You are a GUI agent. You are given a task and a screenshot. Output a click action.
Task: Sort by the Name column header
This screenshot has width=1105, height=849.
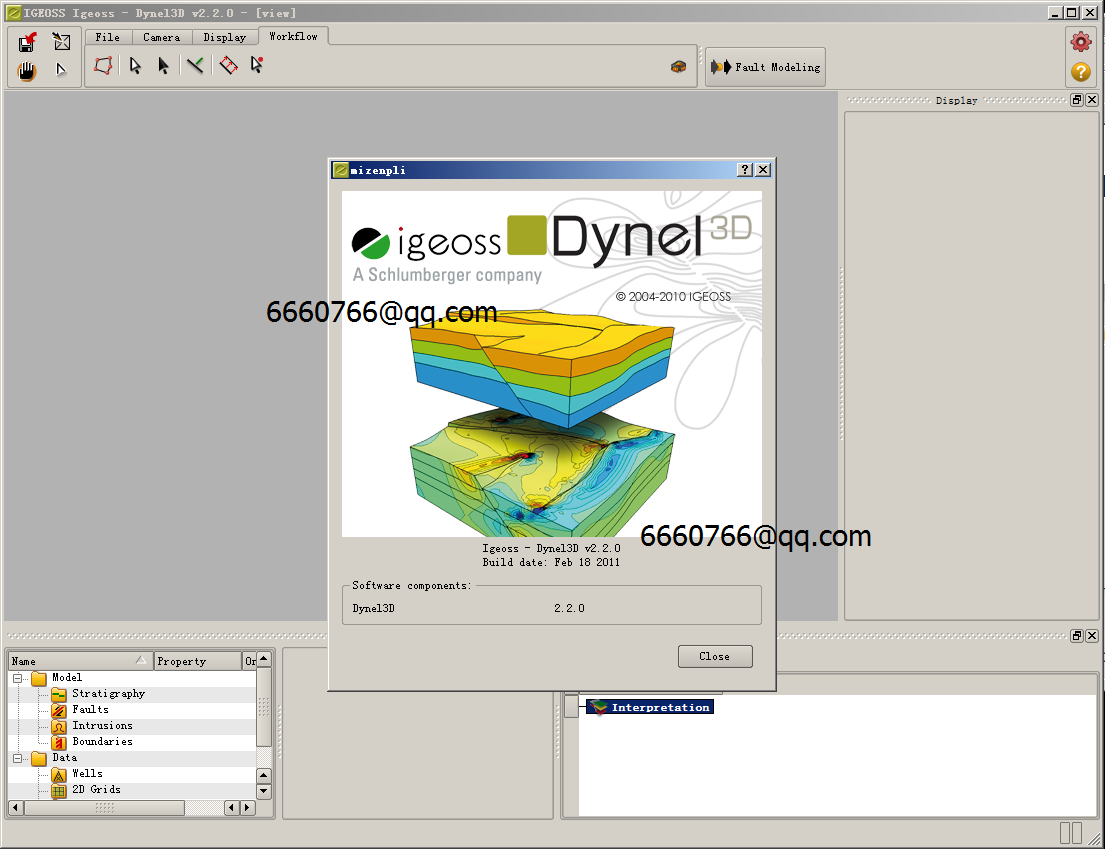[x=80, y=661]
